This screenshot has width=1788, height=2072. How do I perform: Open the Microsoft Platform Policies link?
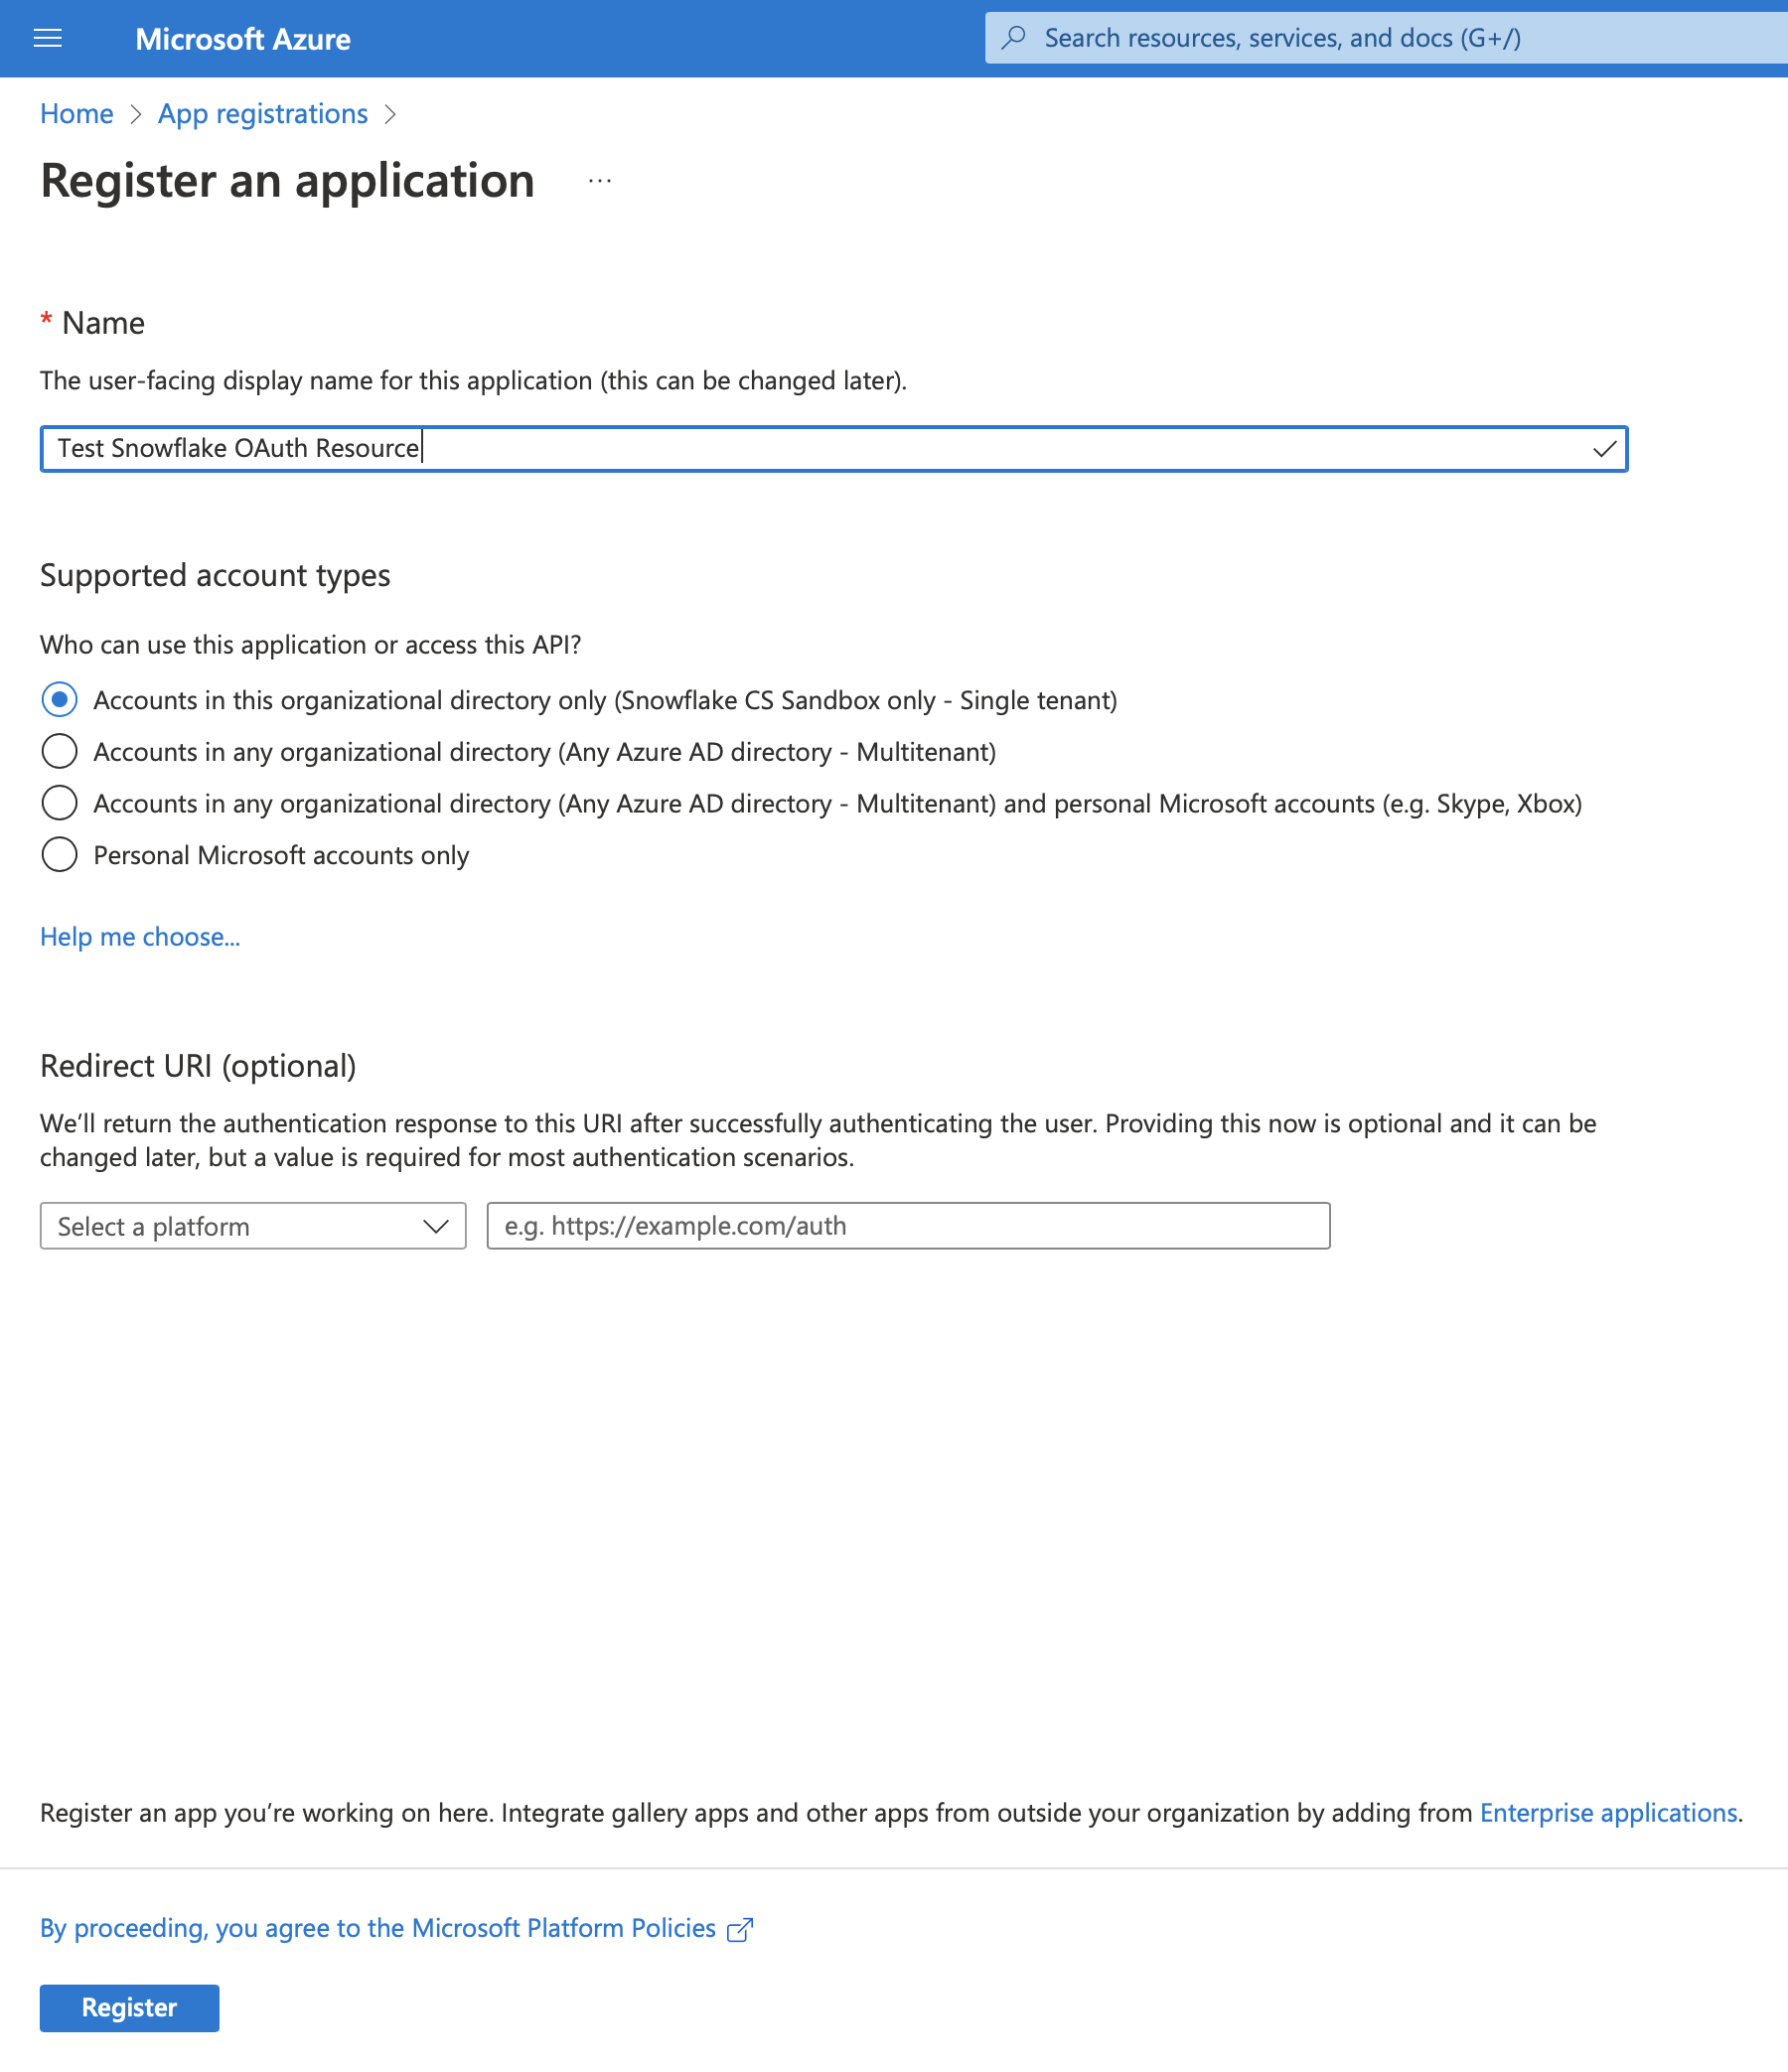[378, 1928]
